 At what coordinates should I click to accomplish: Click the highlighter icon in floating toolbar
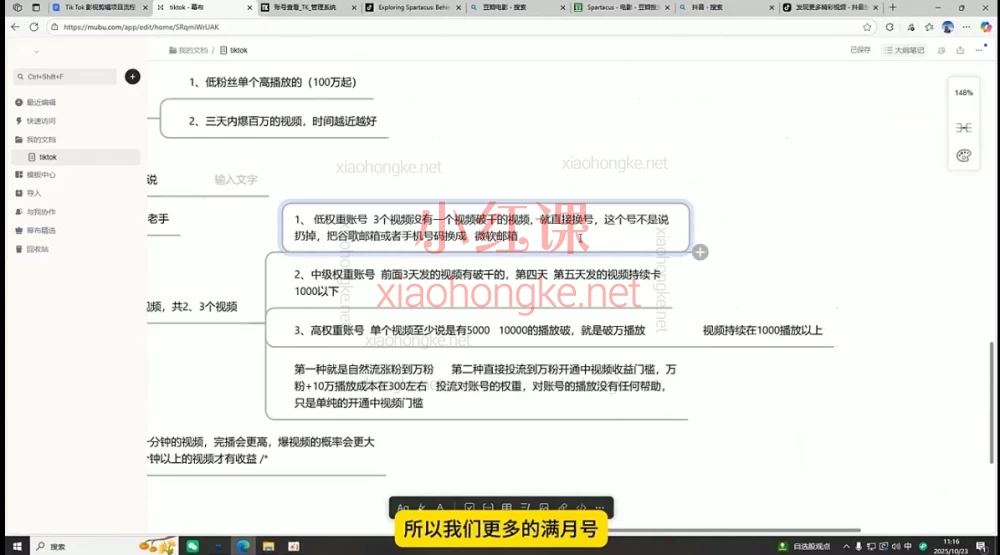click(422, 508)
